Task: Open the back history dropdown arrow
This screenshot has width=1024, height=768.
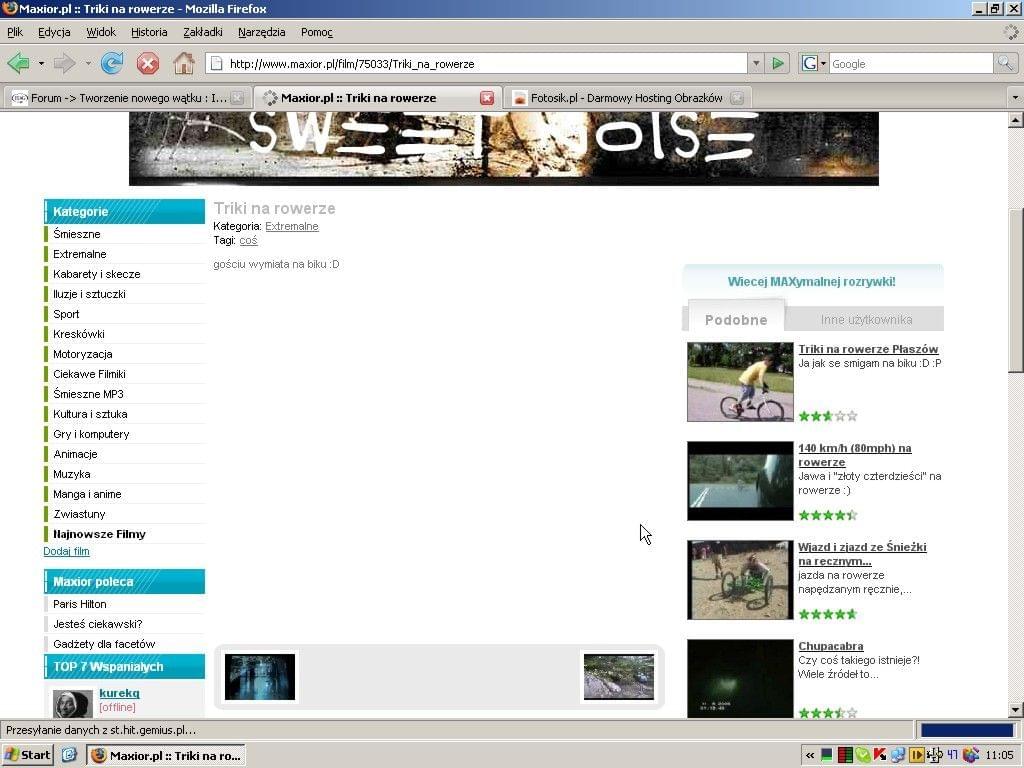Action: [41, 63]
